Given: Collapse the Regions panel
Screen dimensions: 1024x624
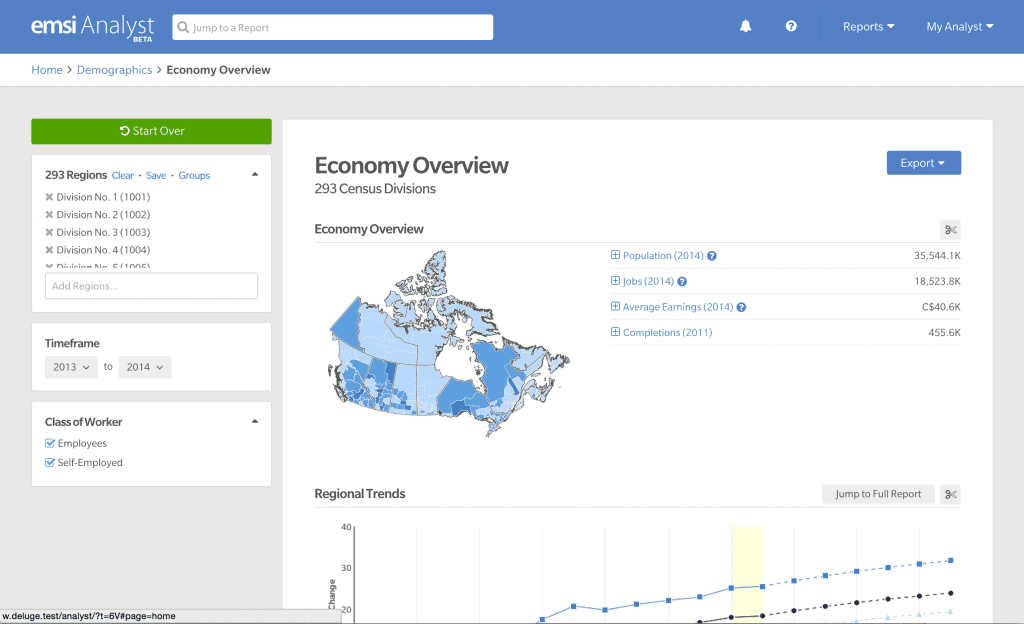Looking at the screenshot, I should pyautogui.click(x=255, y=174).
